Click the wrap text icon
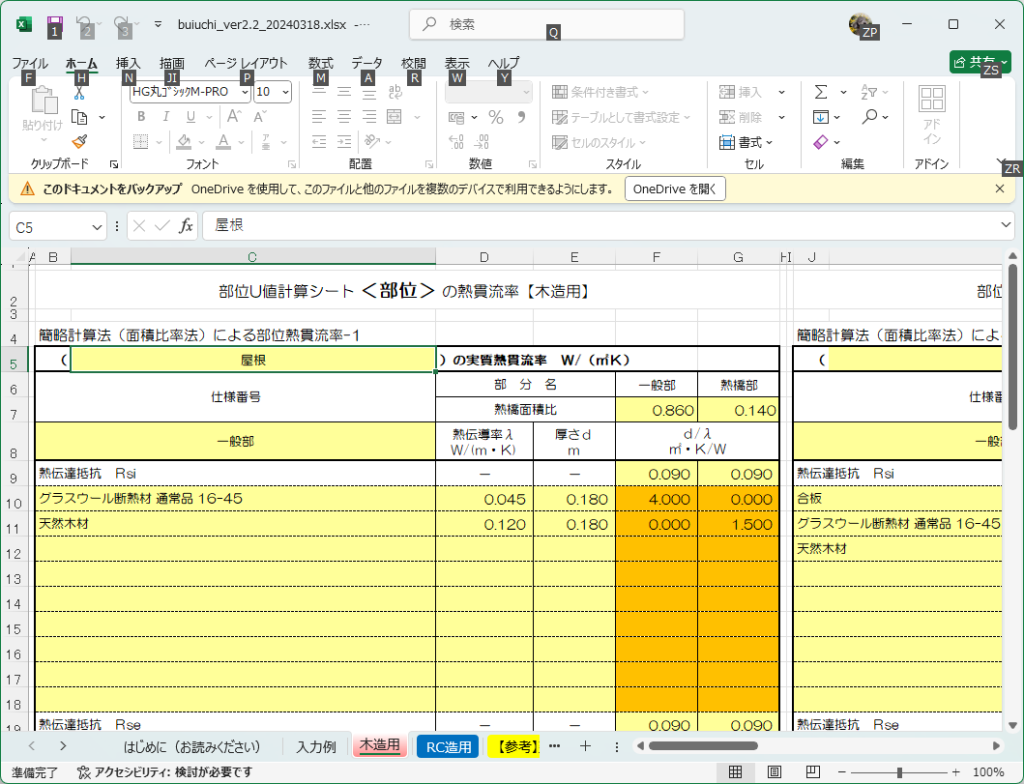The height and width of the screenshot is (784, 1024). point(395,92)
